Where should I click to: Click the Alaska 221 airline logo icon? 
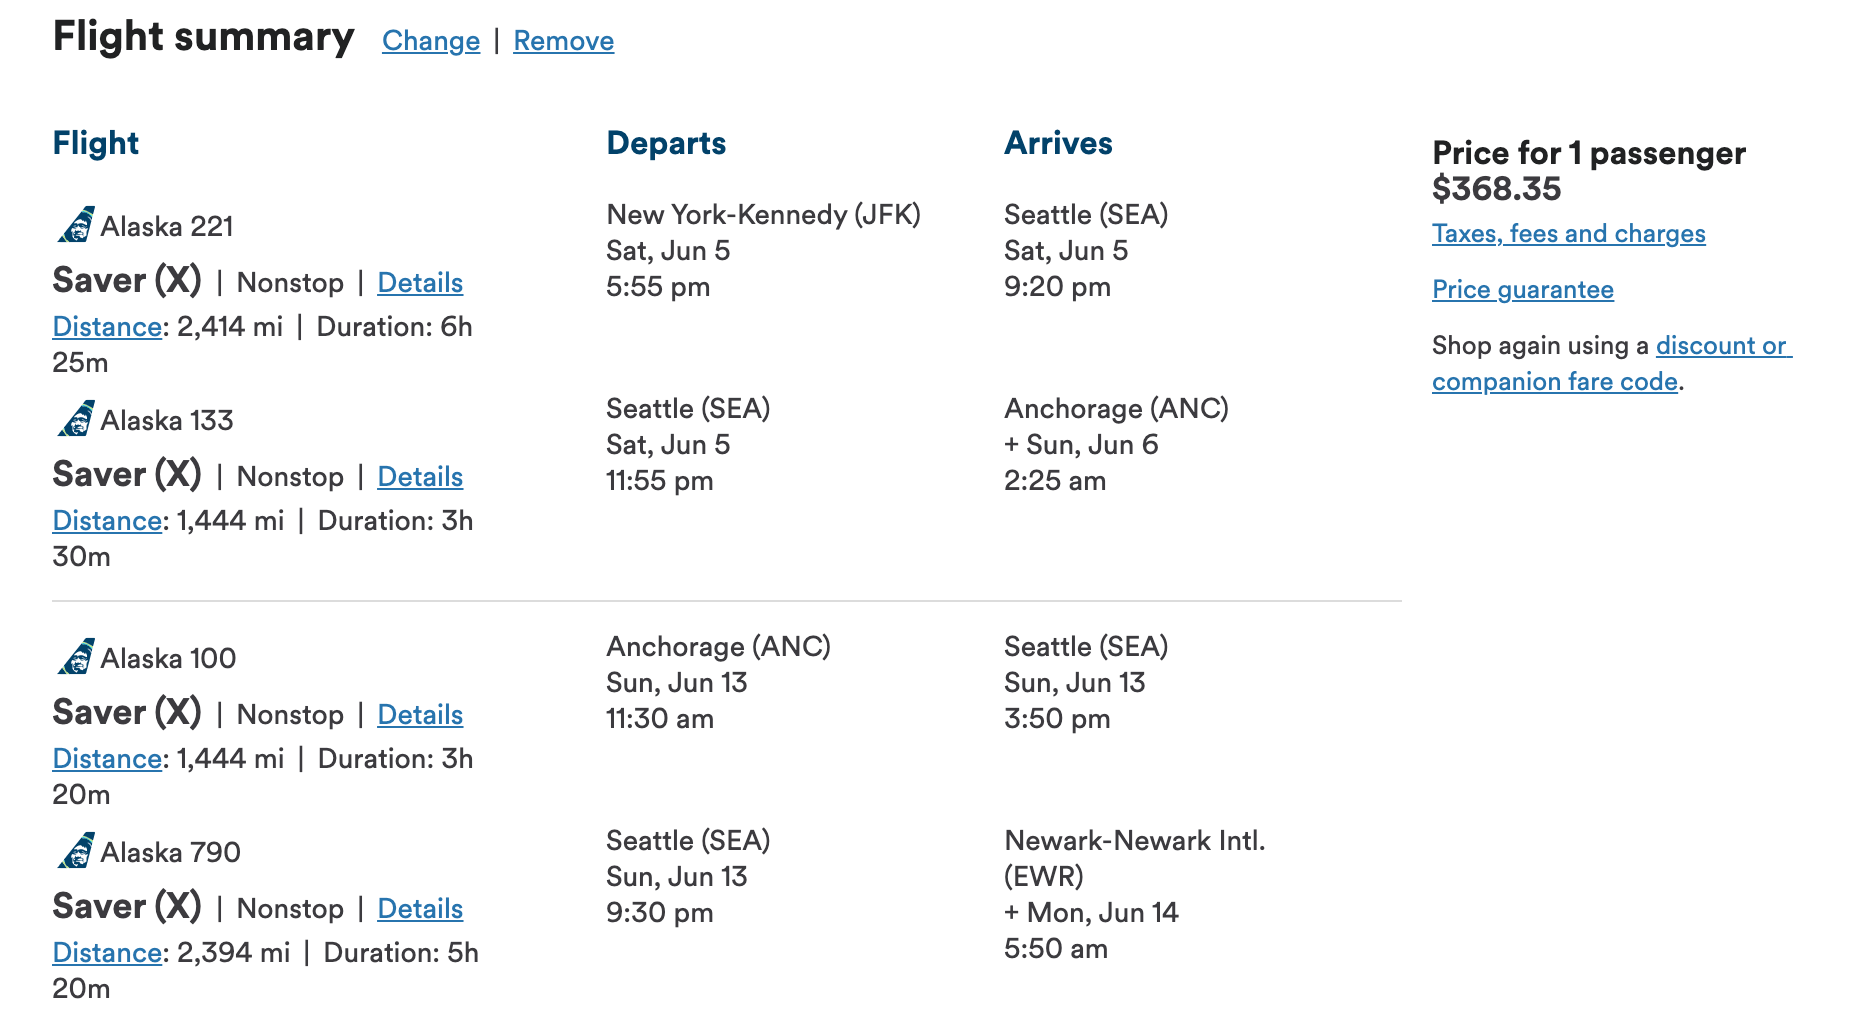[x=76, y=225]
